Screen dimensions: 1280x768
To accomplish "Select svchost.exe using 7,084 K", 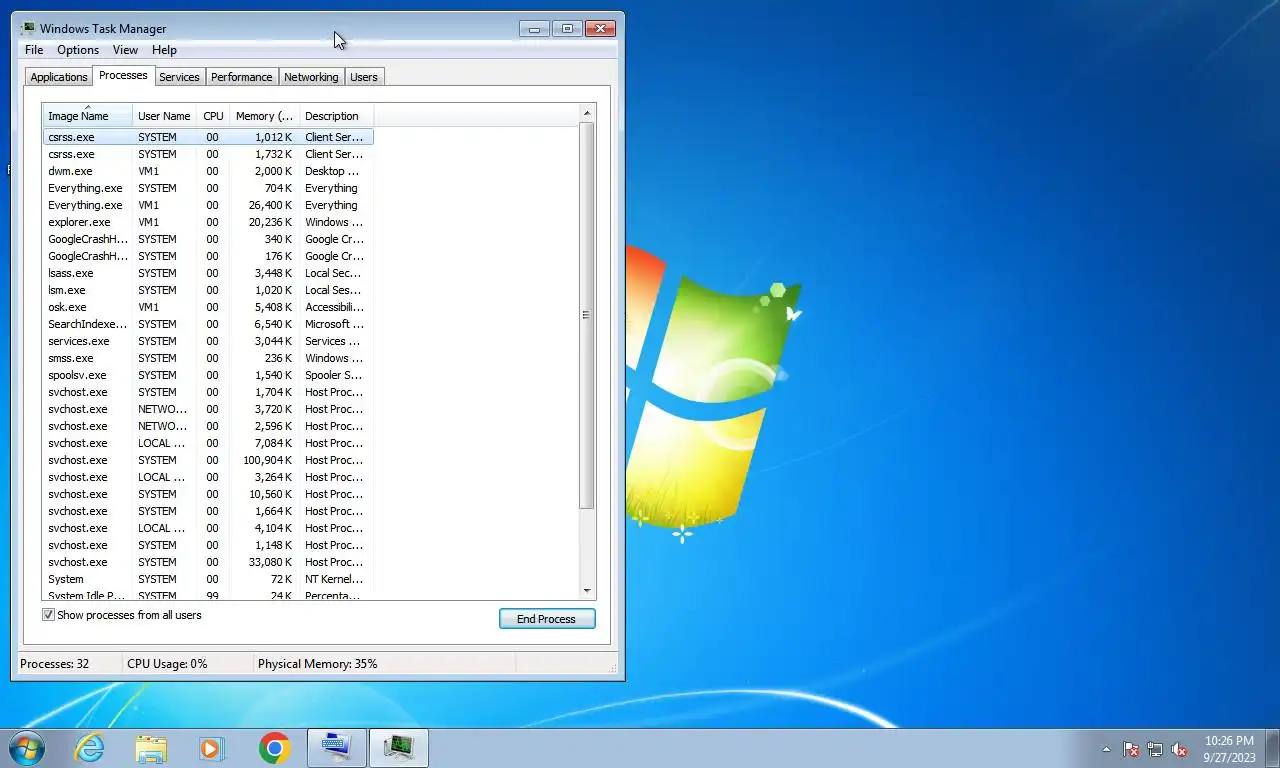I will (x=208, y=443).
